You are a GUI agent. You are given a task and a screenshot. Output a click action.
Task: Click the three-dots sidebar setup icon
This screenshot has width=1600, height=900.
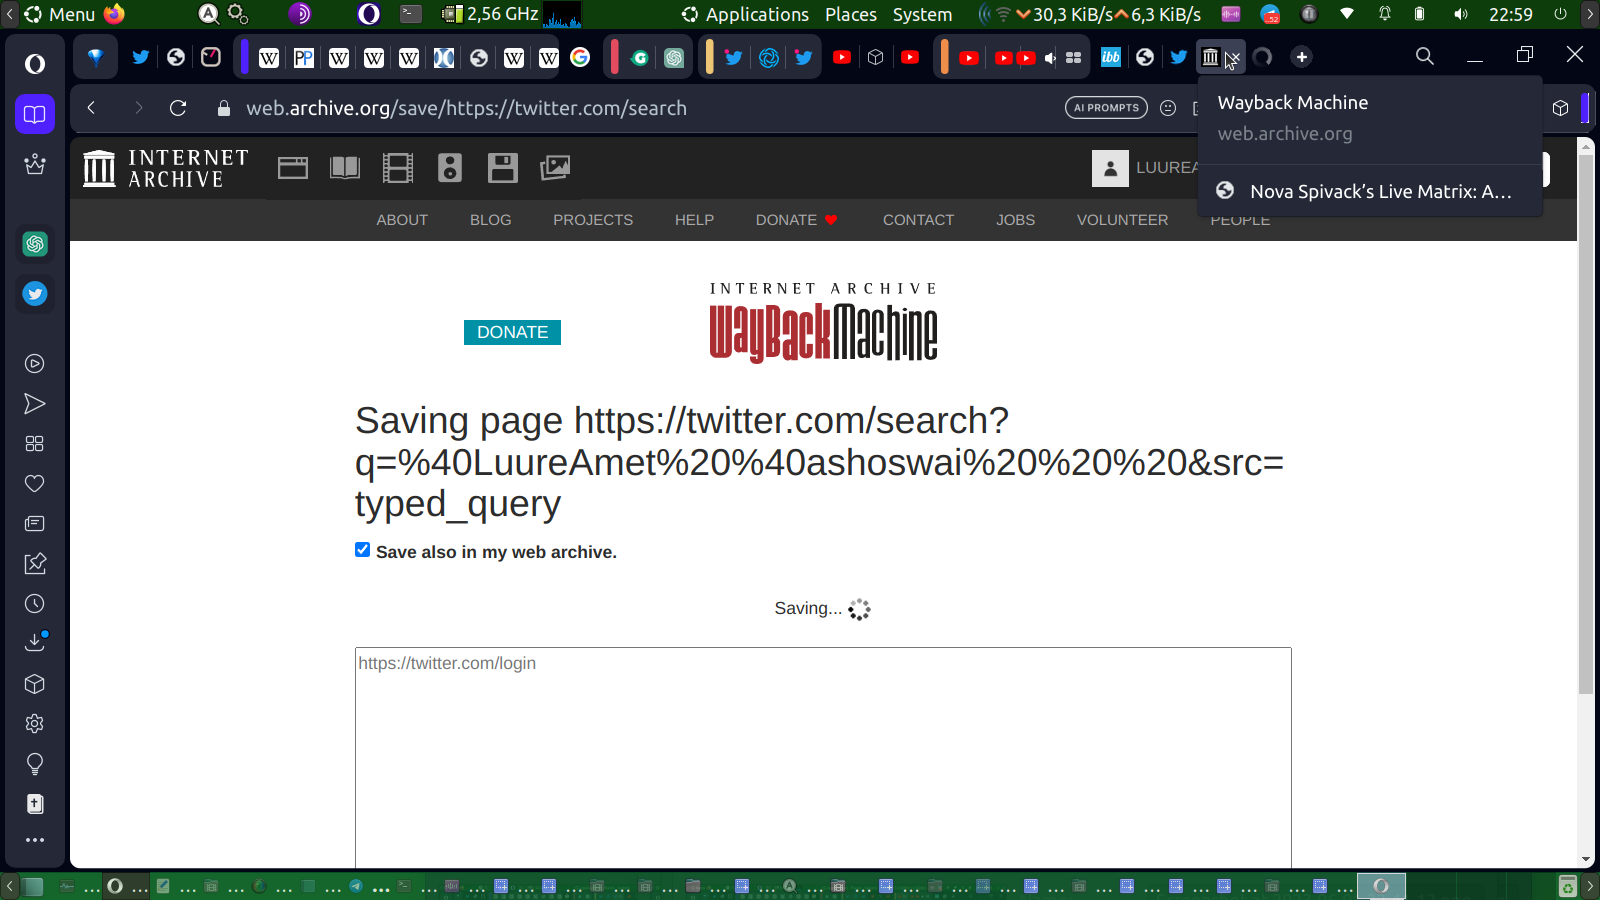[x=35, y=840]
